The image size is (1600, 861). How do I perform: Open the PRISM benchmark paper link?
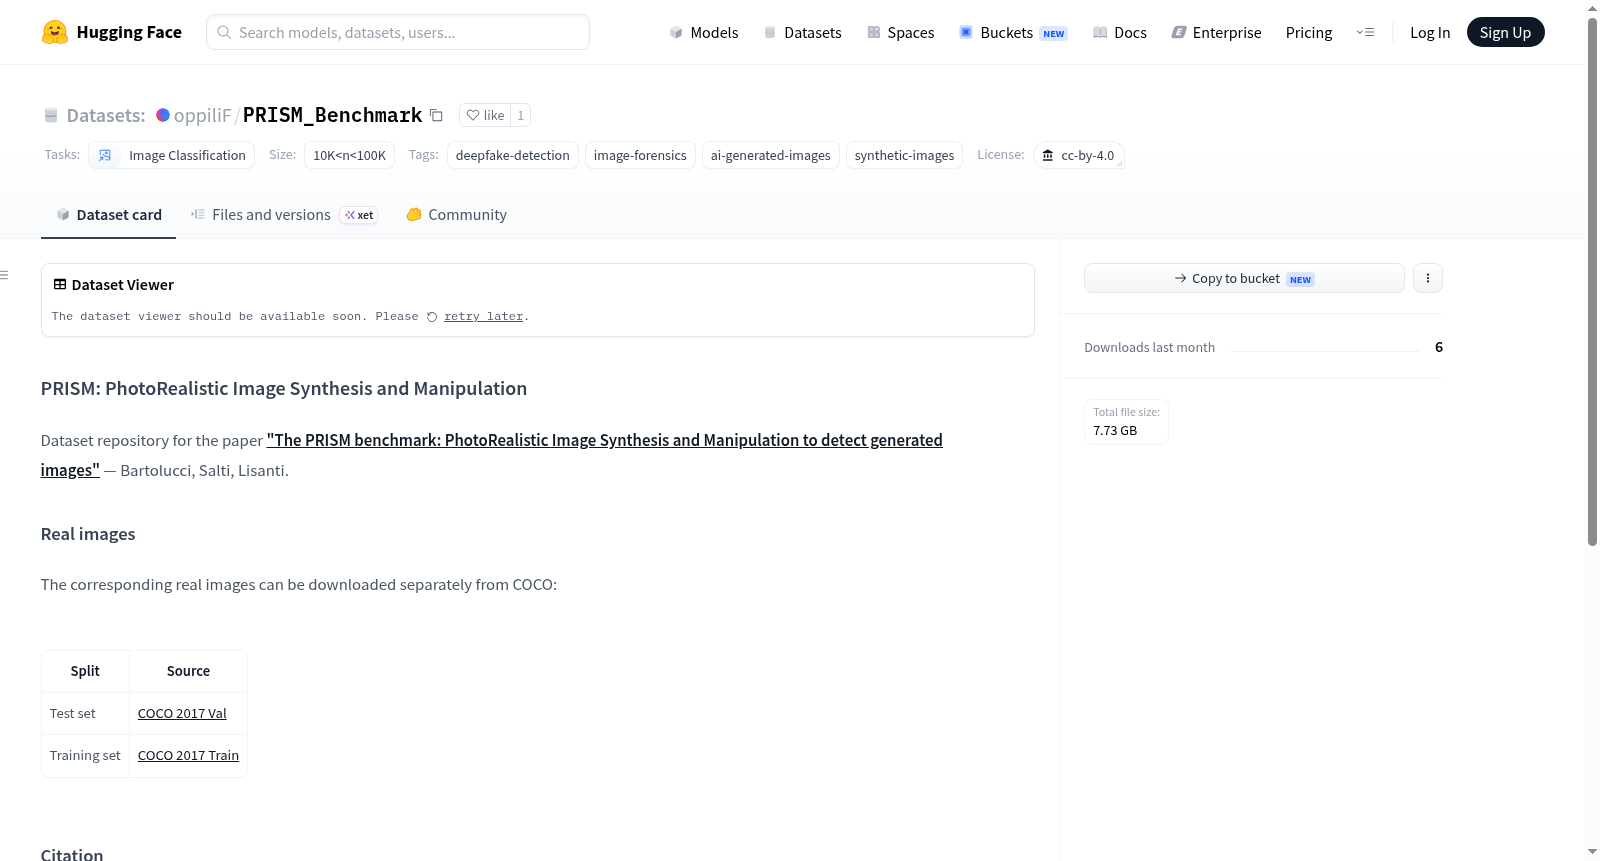tap(605, 440)
